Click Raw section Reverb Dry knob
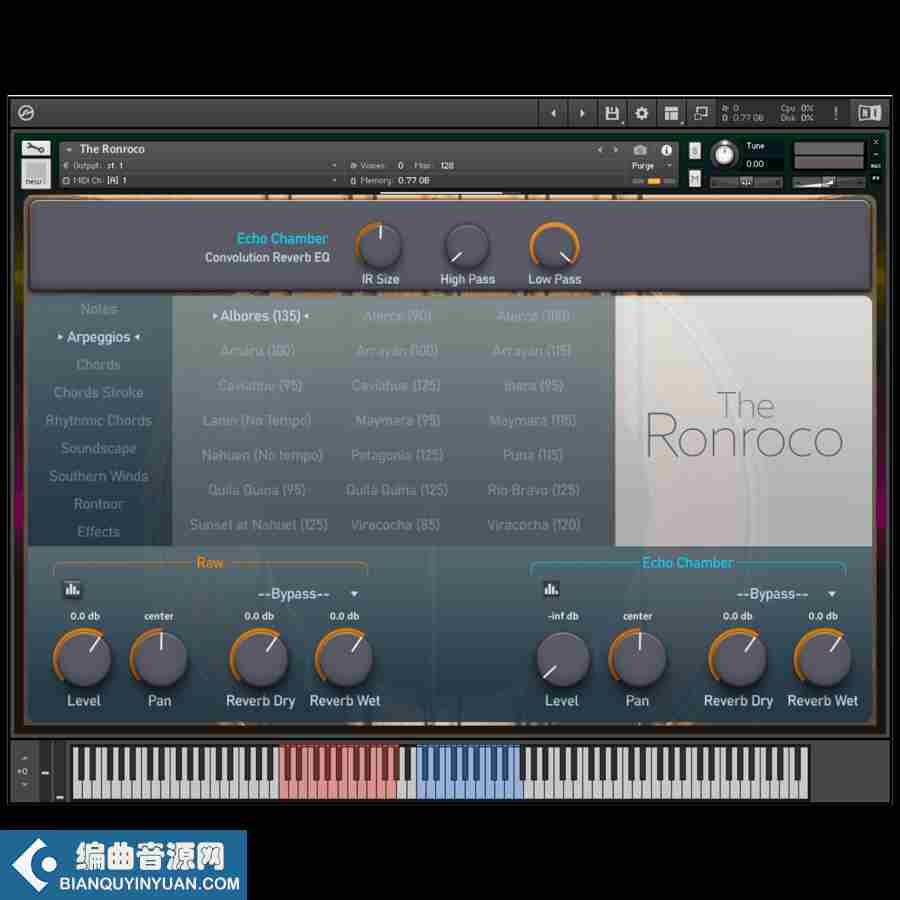 click(x=259, y=658)
